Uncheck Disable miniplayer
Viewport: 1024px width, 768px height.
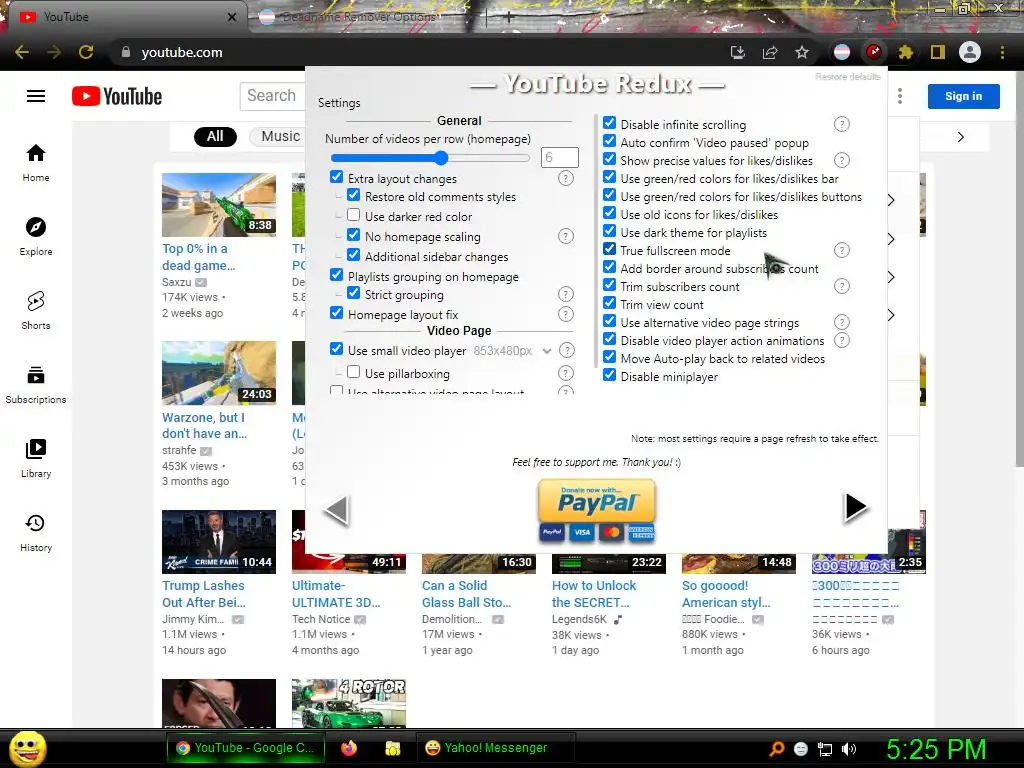point(609,375)
